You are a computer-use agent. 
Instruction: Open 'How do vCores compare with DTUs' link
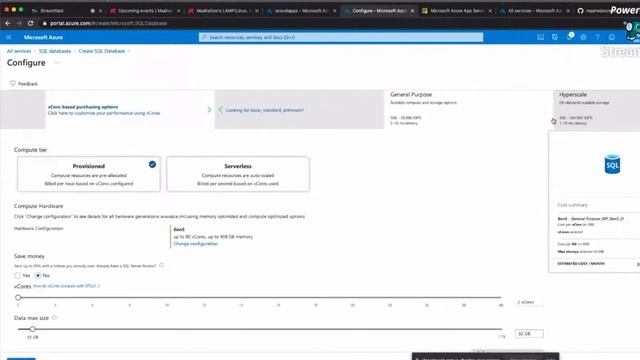coord(66,286)
